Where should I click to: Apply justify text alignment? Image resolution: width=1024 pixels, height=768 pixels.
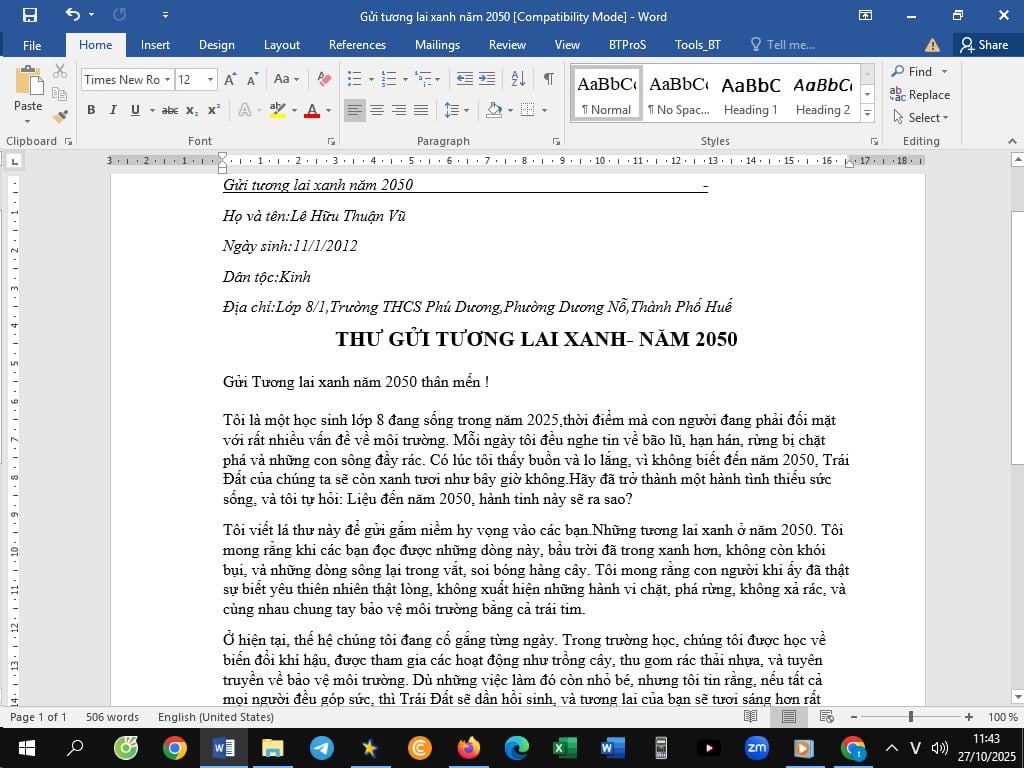(x=421, y=110)
